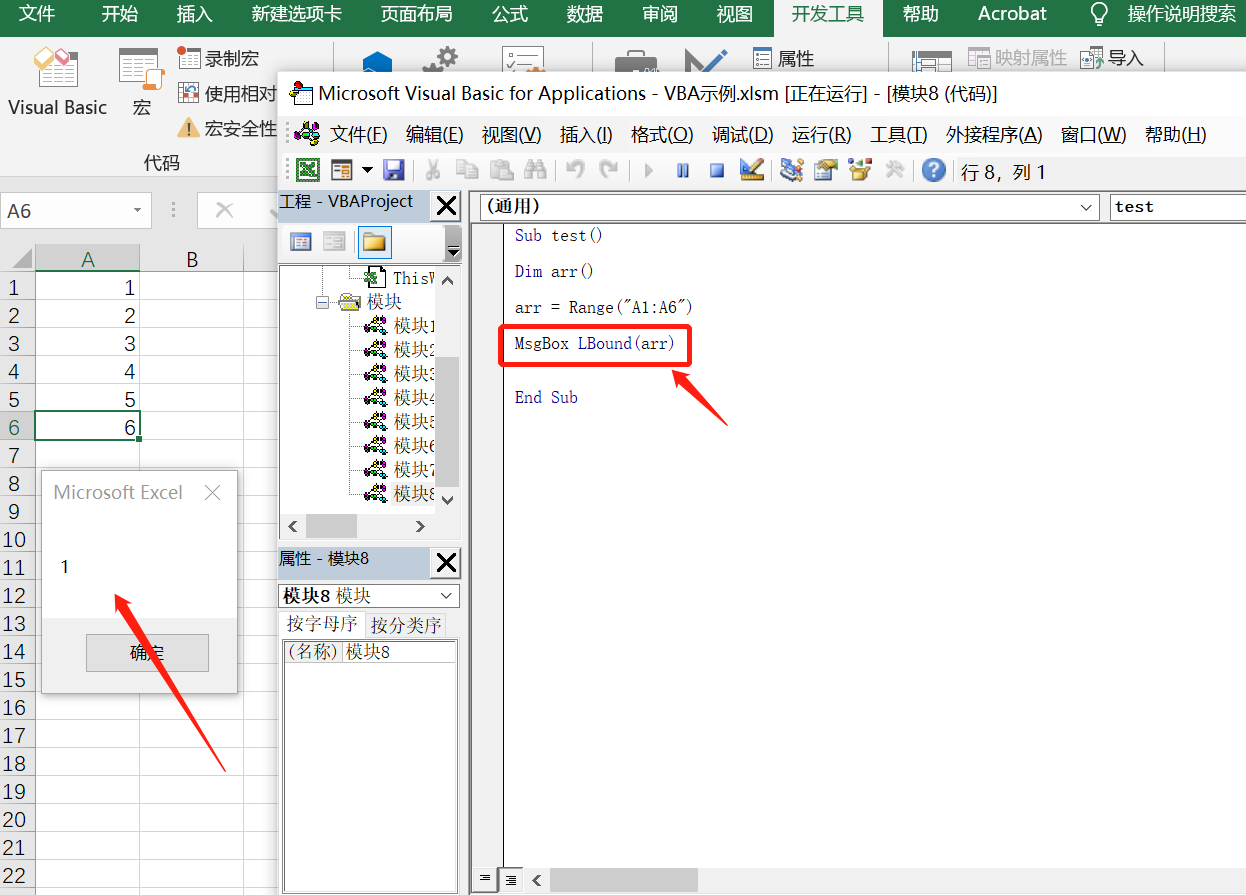Click the blue Help question mark icon

934,170
